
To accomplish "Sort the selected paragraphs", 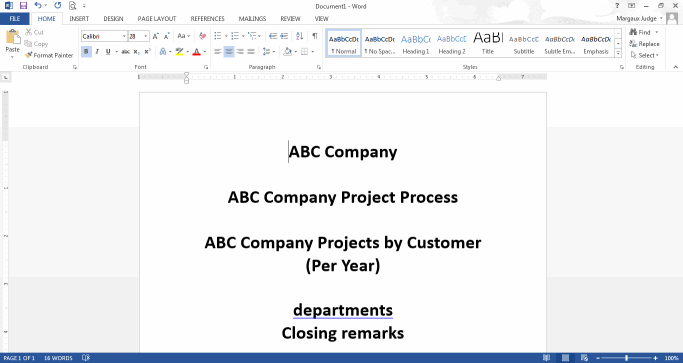I will (x=300, y=36).
